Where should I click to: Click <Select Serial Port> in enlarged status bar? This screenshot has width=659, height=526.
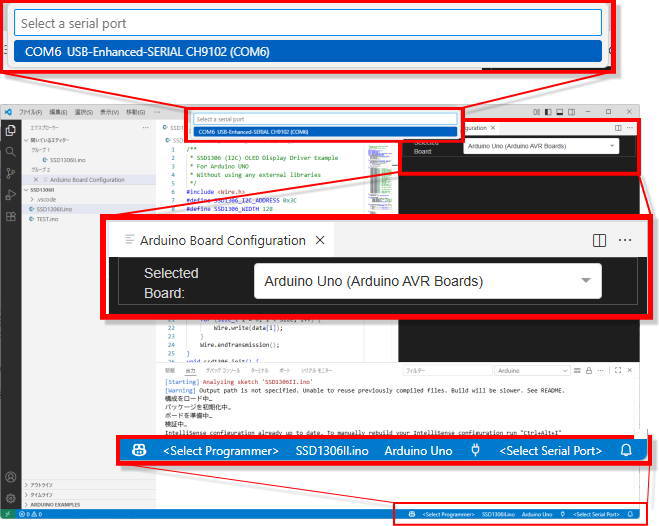click(550, 451)
